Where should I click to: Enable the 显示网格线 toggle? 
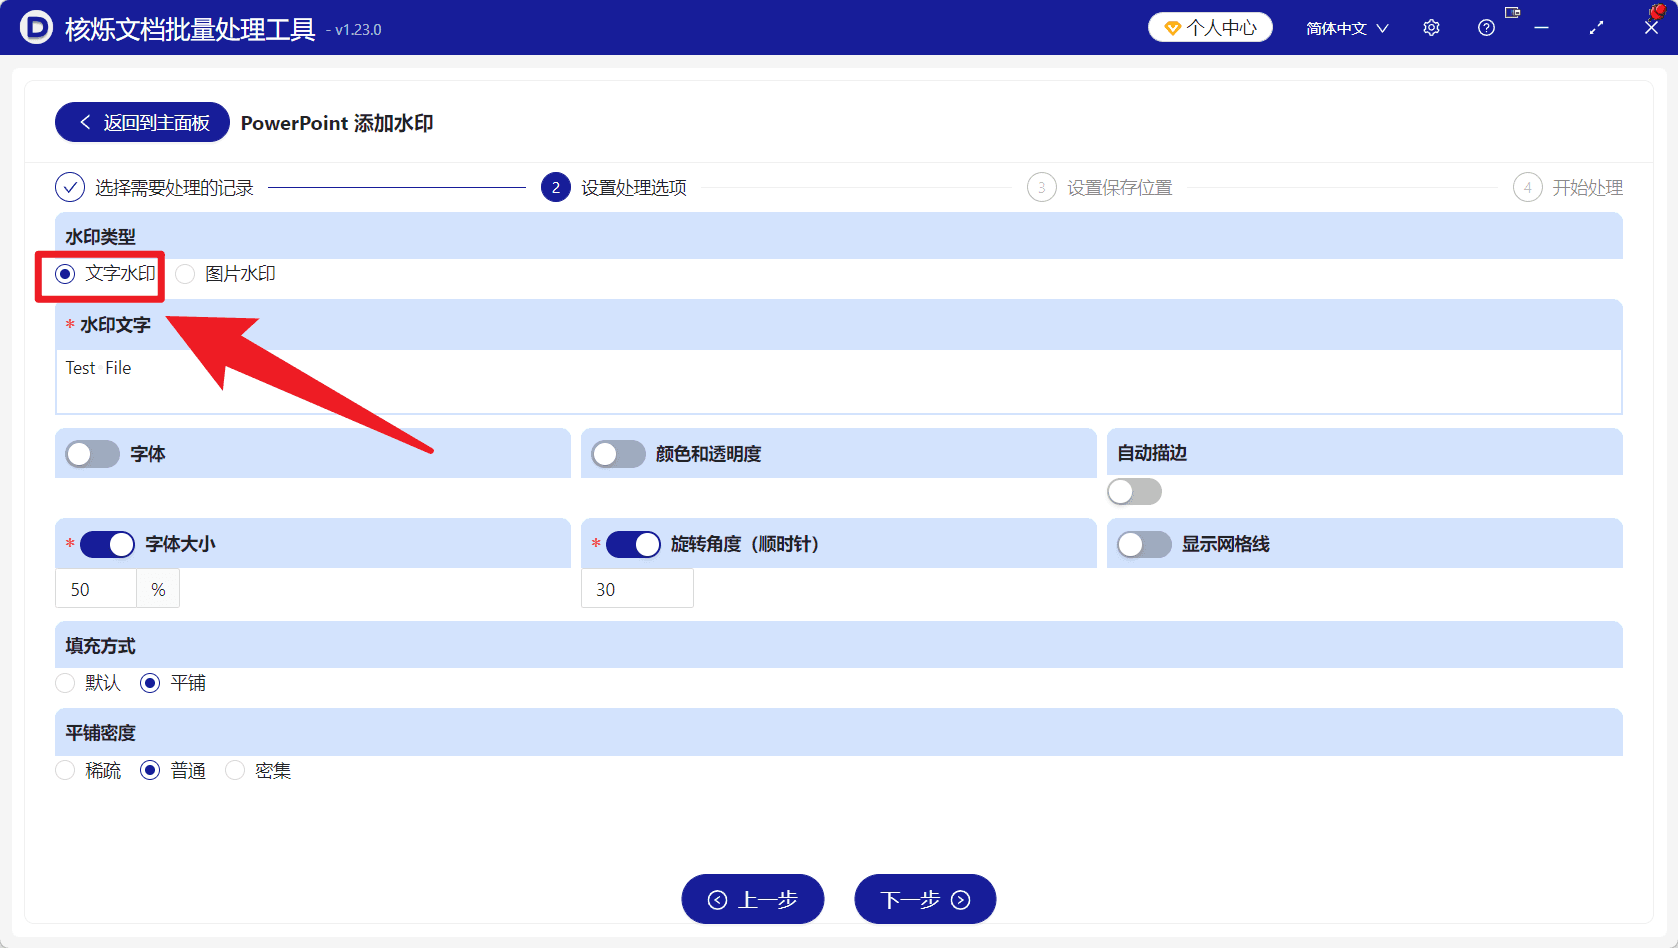point(1144,544)
